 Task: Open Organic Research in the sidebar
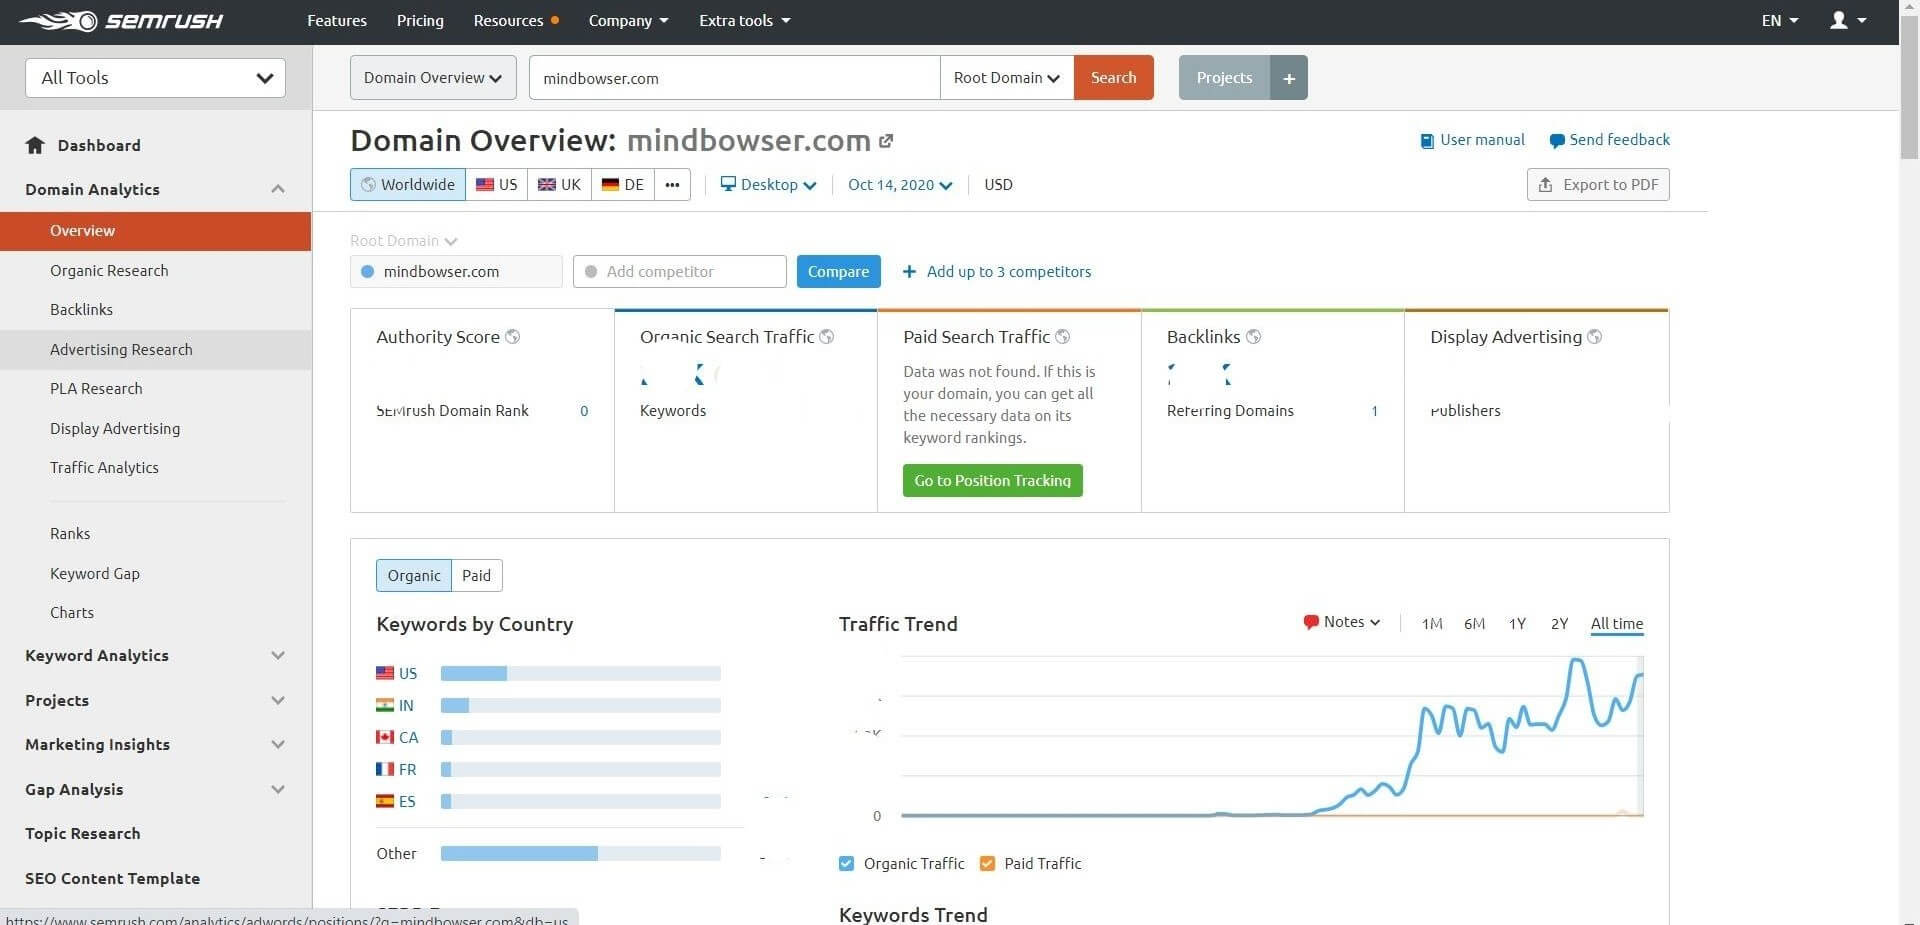point(109,270)
